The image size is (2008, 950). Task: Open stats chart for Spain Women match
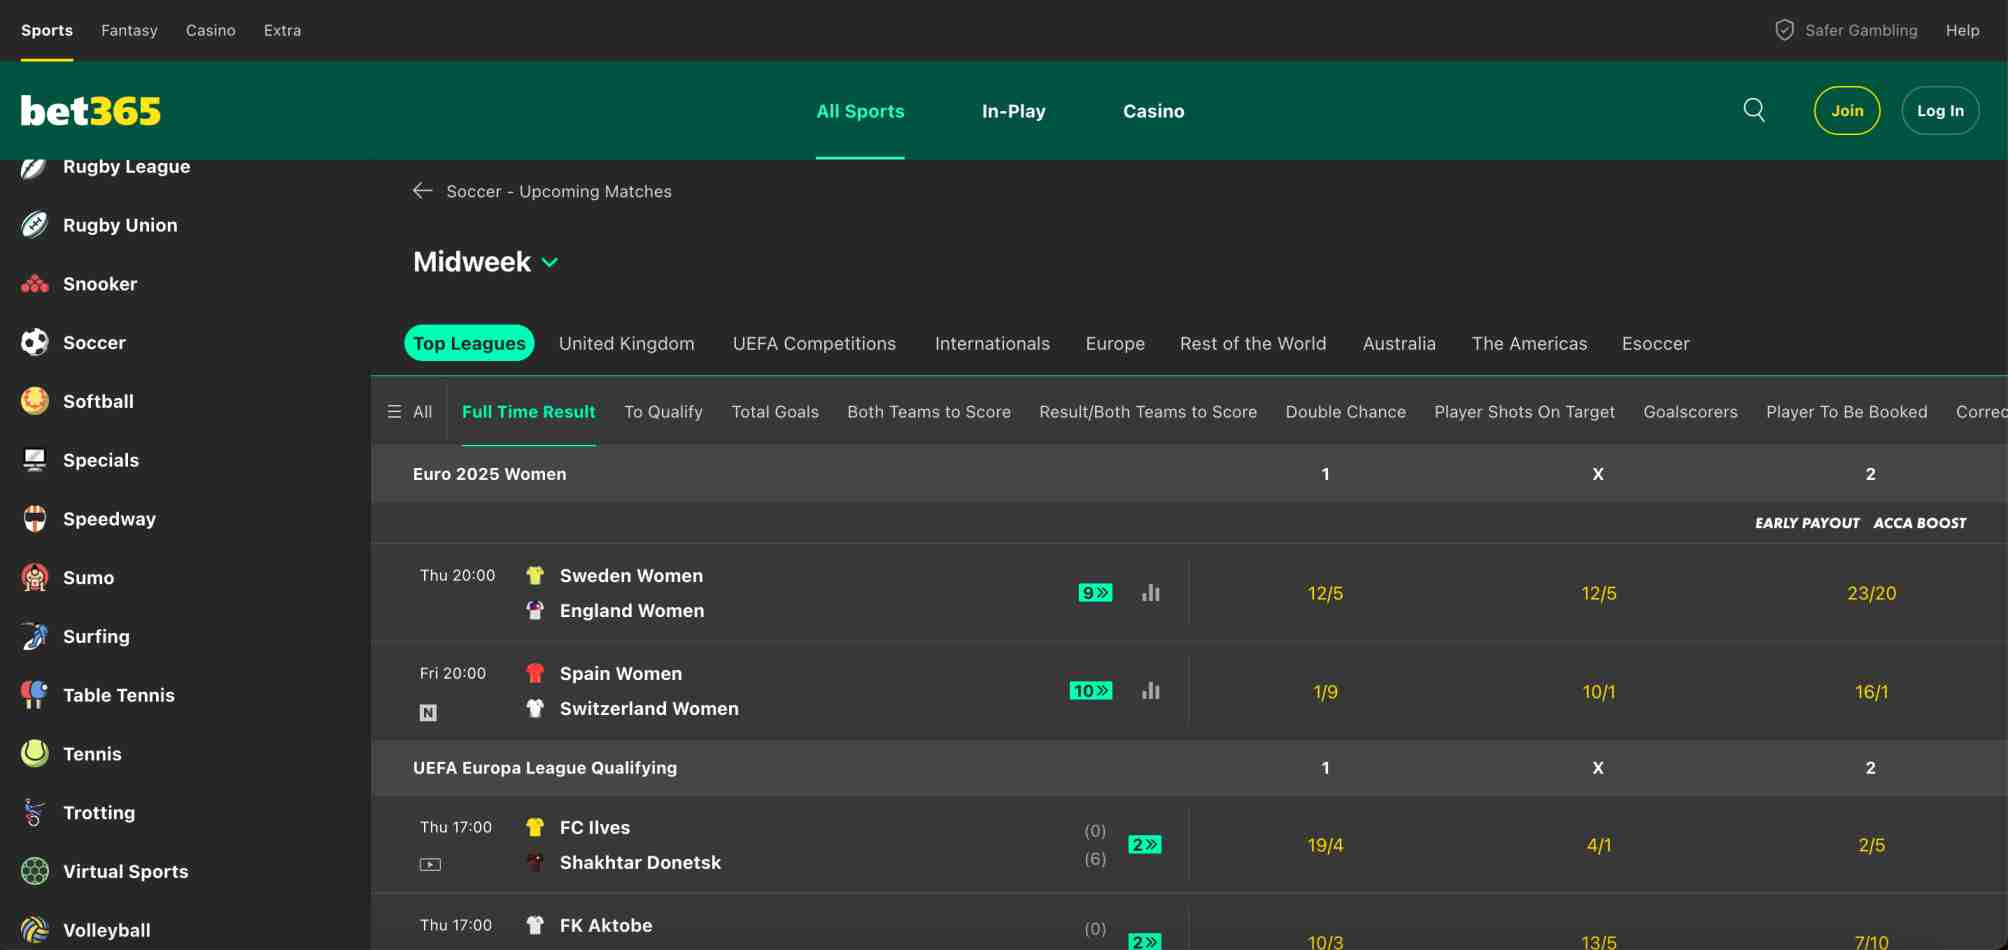tap(1151, 691)
